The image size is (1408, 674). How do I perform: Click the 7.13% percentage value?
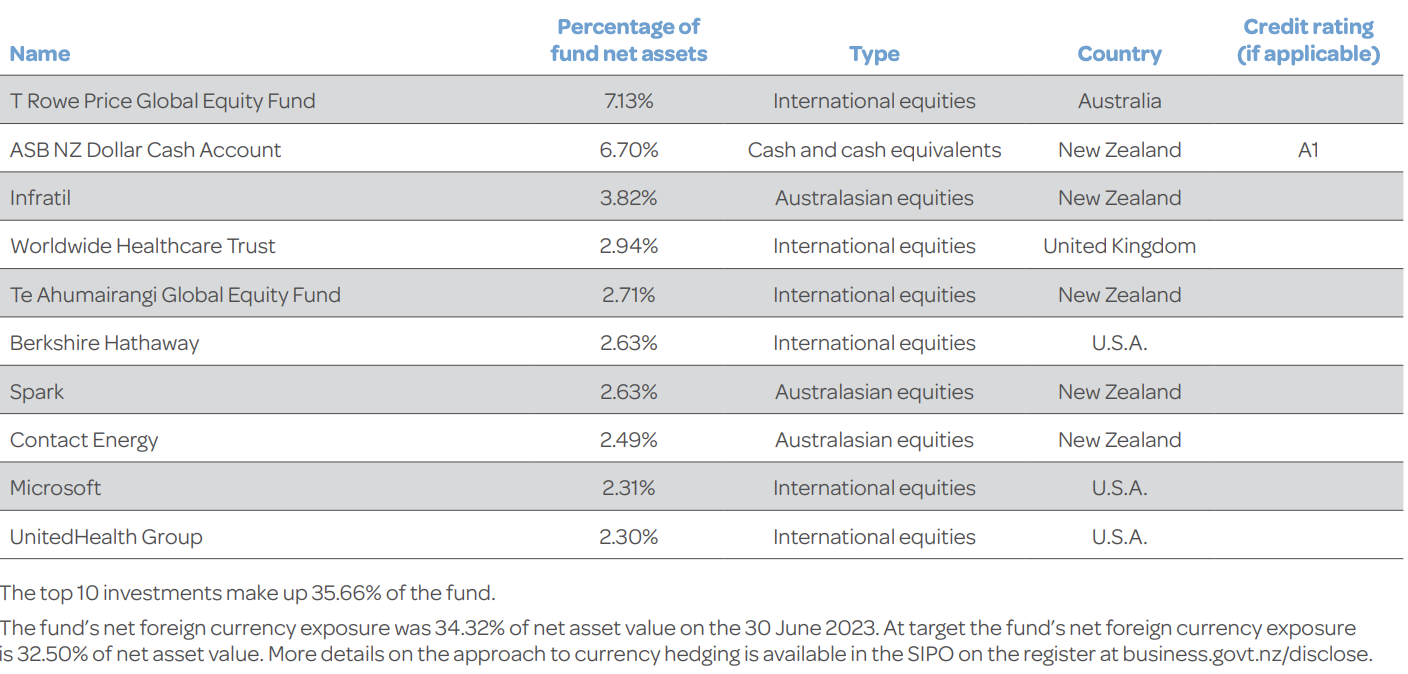click(x=628, y=101)
